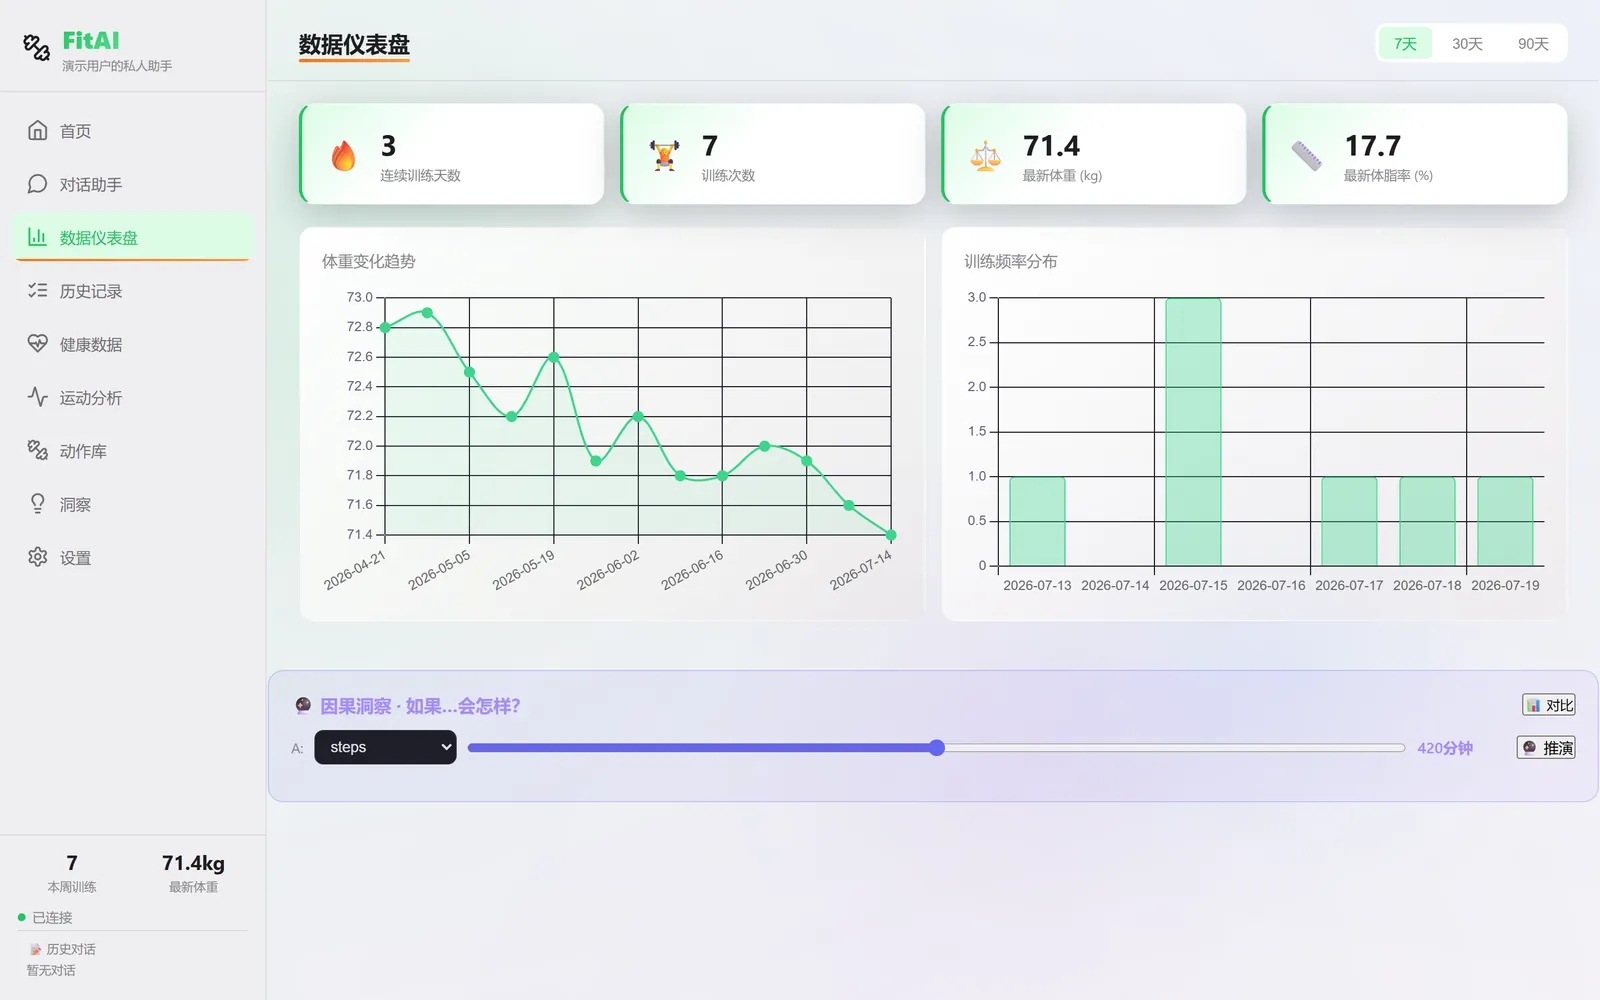Click the 数据仪表盘 page heading
This screenshot has height=1000, width=1600.
click(x=354, y=45)
